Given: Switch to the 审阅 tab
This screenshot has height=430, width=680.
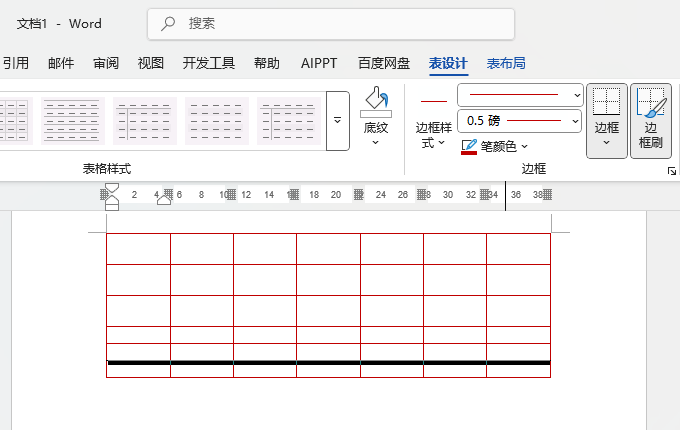Looking at the screenshot, I should pyautogui.click(x=106, y=63).
